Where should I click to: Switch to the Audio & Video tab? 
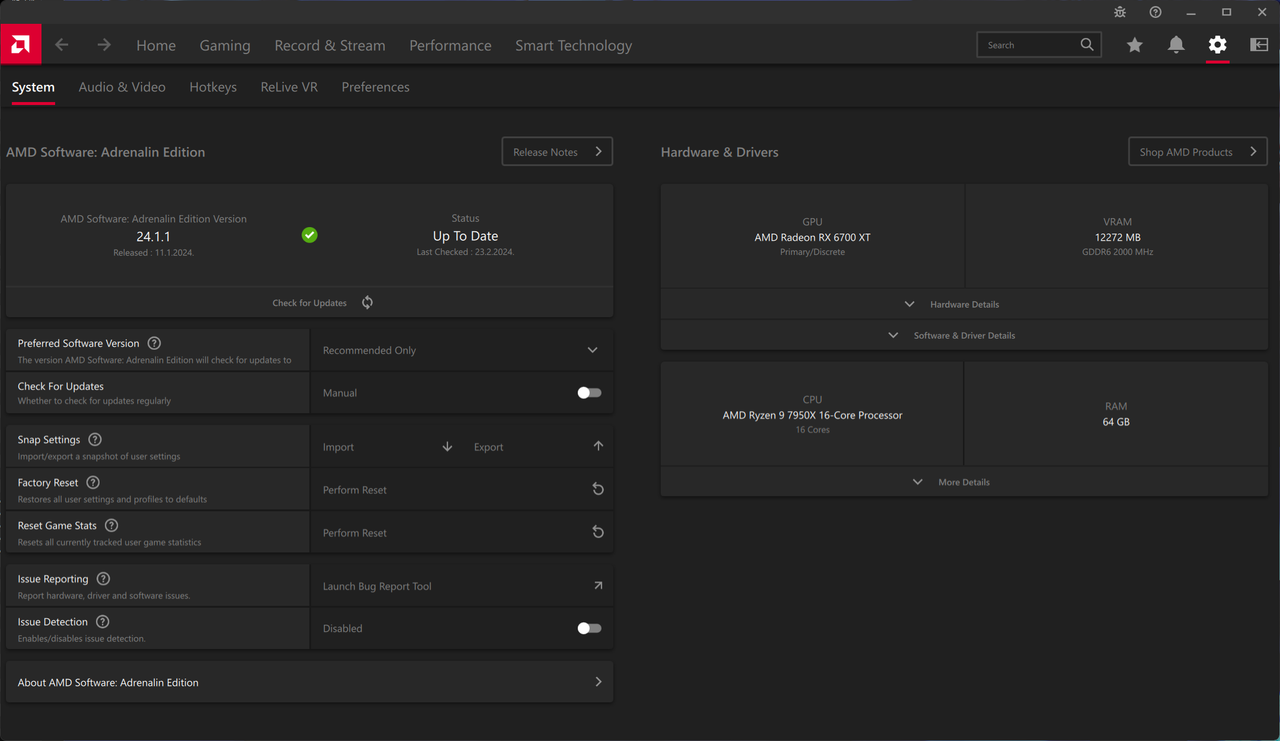coord(122,87)
